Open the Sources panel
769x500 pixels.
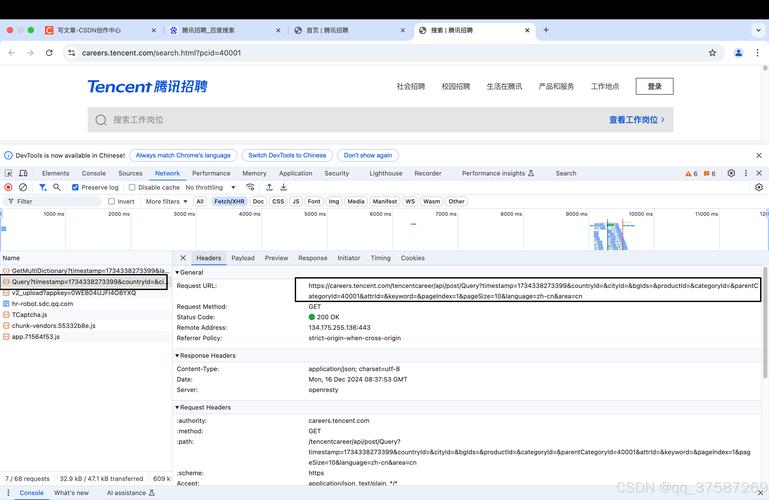[130, 174]
